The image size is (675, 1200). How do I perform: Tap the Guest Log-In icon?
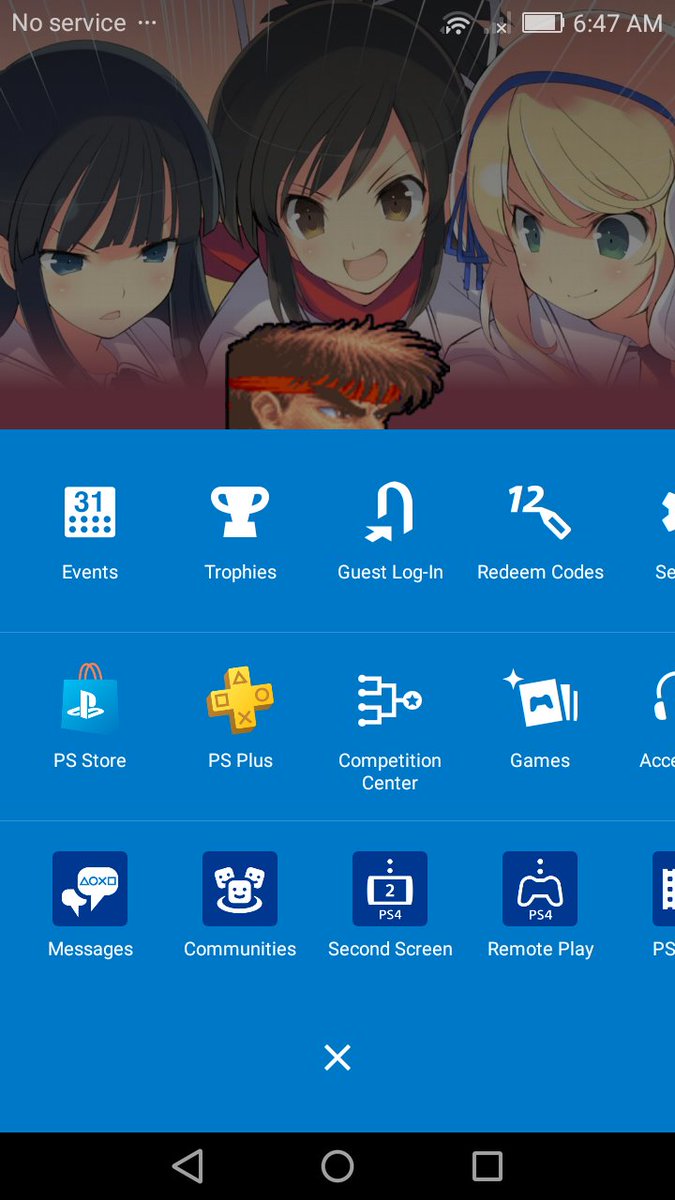(x=390, y=512)
